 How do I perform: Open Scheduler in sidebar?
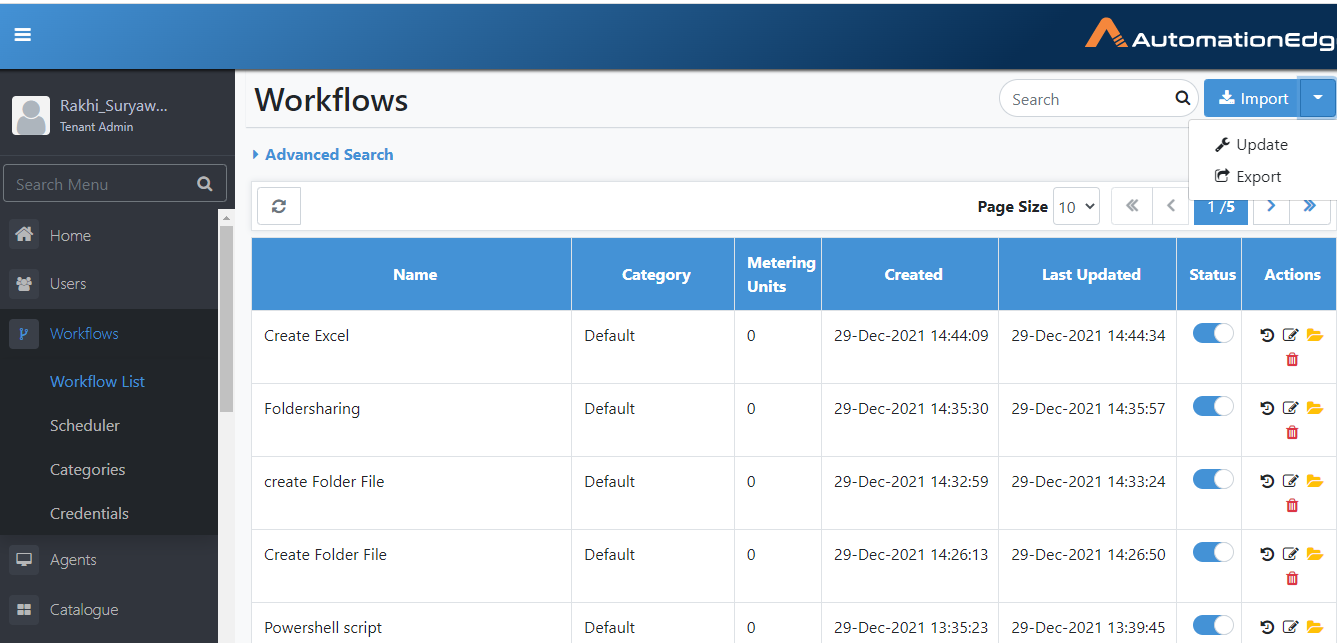coord(85,426)
